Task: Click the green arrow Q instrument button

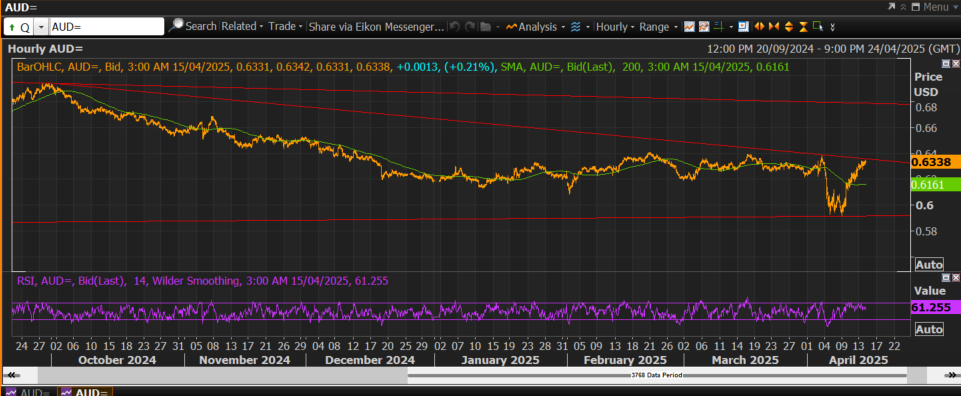Action: (x=18, y=27)
